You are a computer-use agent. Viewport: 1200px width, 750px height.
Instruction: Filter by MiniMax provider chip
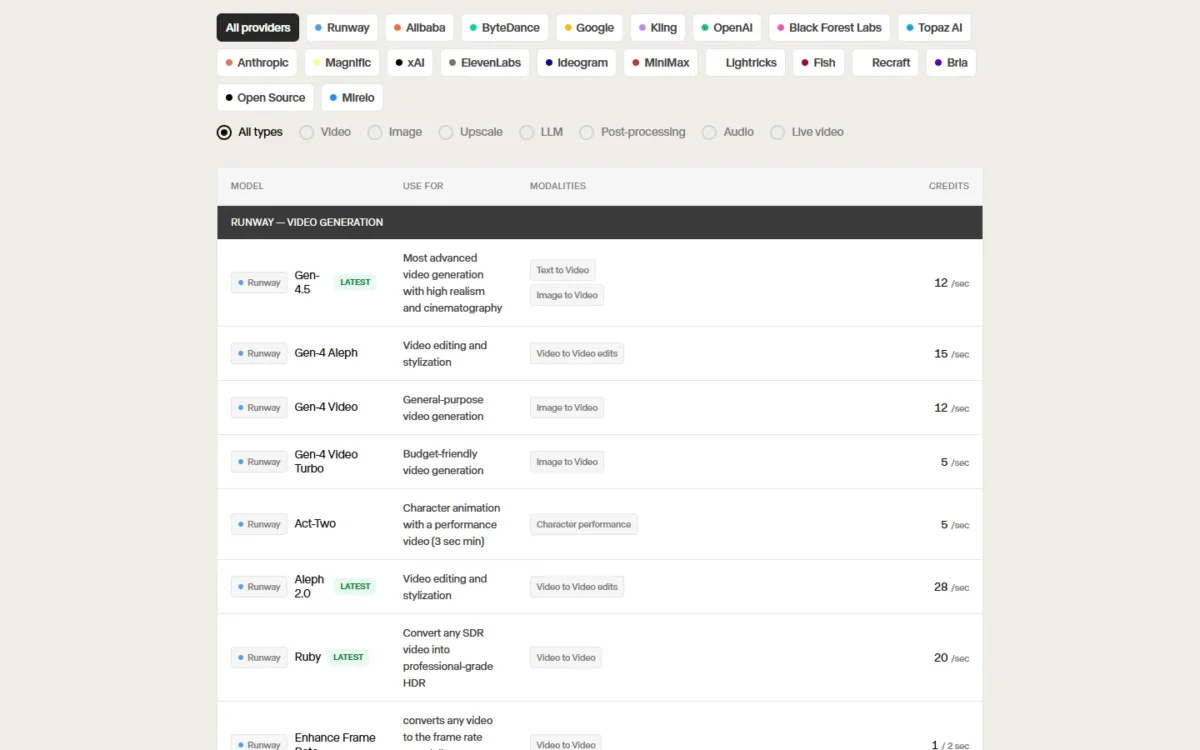[661, 63]
